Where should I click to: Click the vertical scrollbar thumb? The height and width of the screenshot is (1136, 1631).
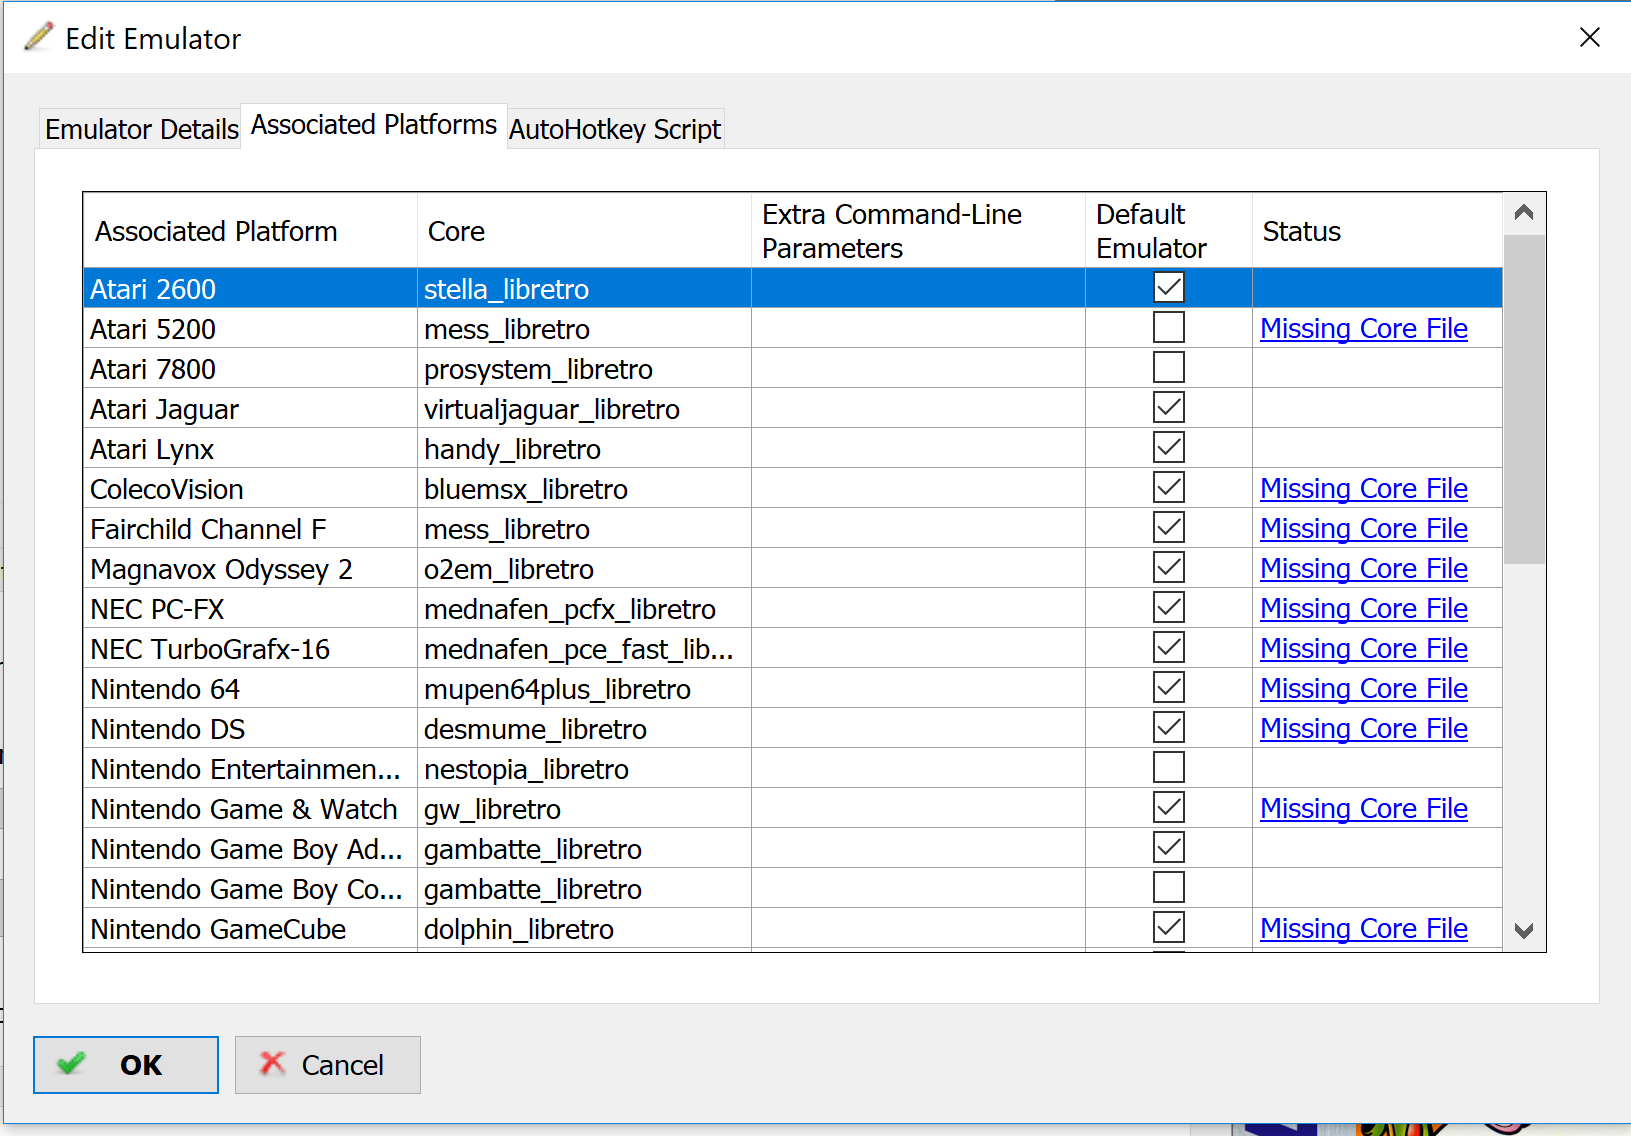click(1524, 399)
